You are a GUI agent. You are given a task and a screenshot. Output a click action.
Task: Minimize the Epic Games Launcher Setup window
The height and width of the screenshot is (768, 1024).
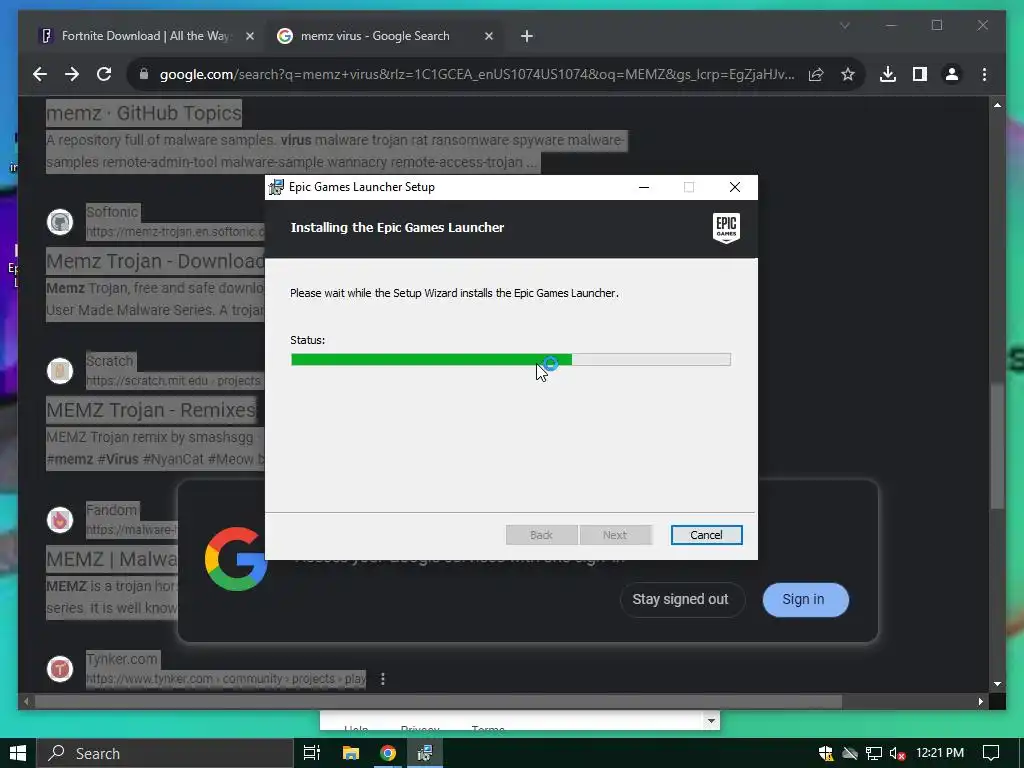coord(644,187)
